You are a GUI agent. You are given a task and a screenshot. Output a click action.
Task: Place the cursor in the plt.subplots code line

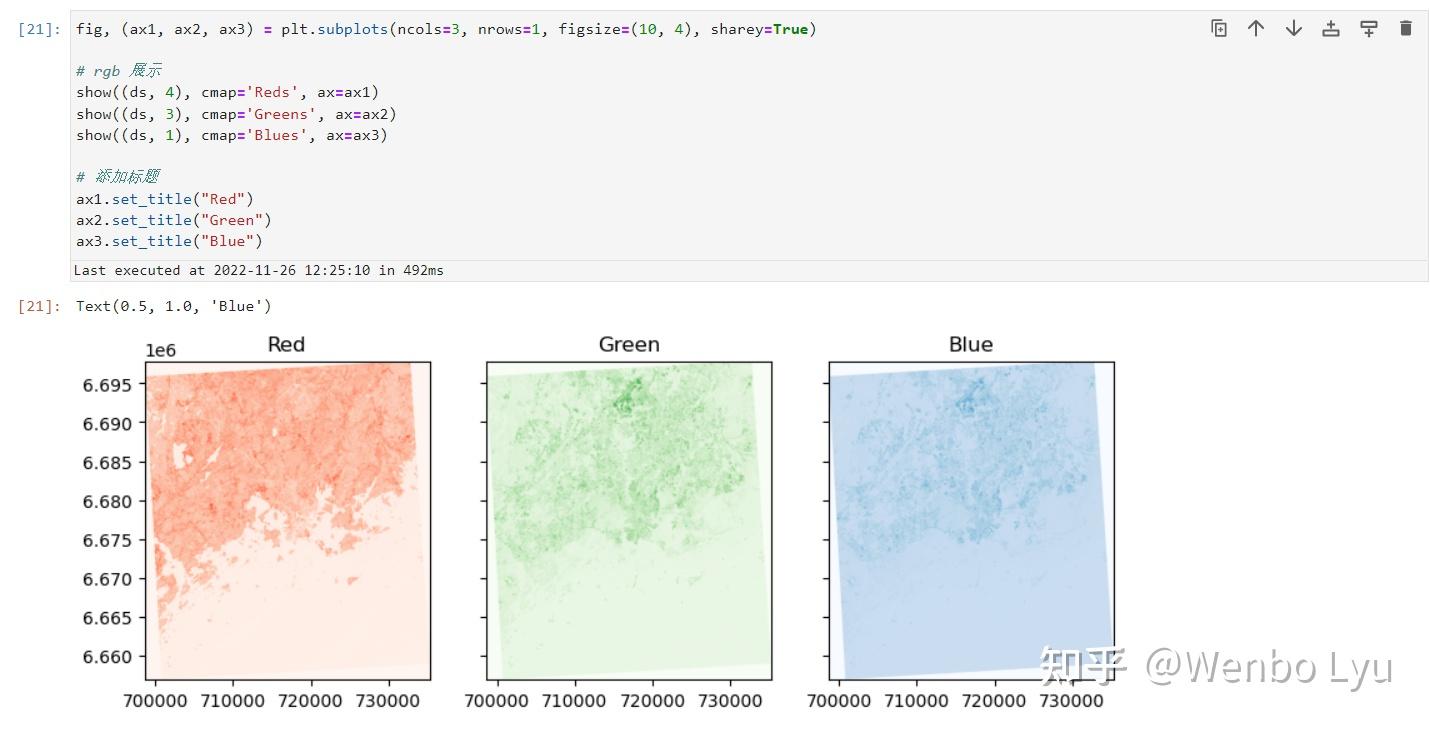click(x=446, y=30)
